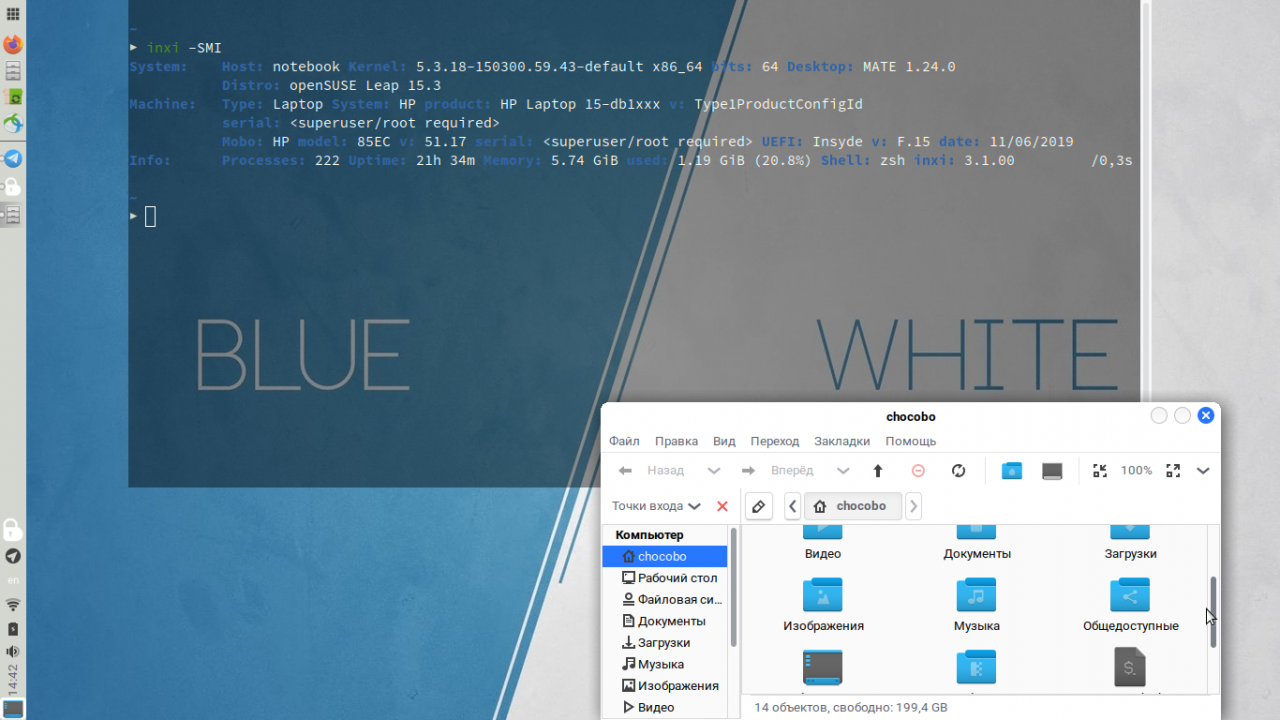Click the chocobo path bar button
1280x720 pixels.
click(x=852, y=506)
